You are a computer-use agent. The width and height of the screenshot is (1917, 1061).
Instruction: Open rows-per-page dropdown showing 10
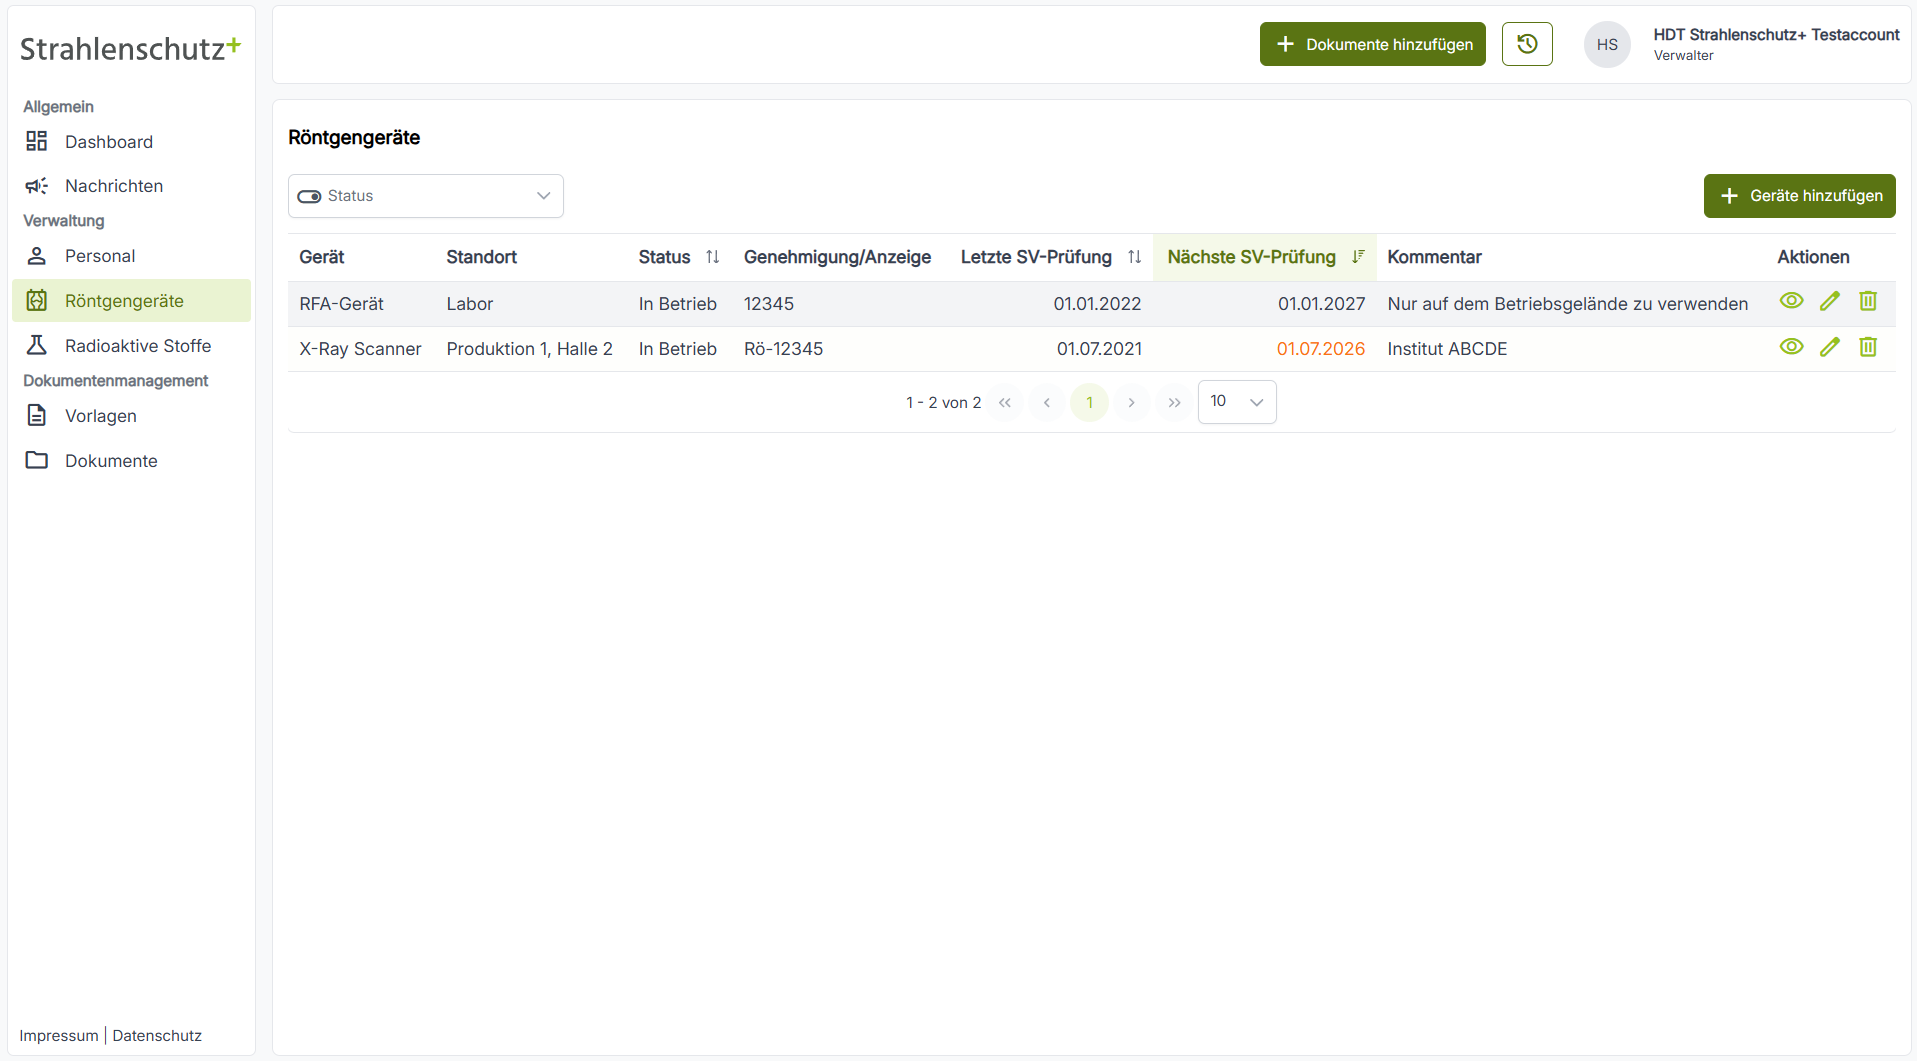click(1237, 402)
